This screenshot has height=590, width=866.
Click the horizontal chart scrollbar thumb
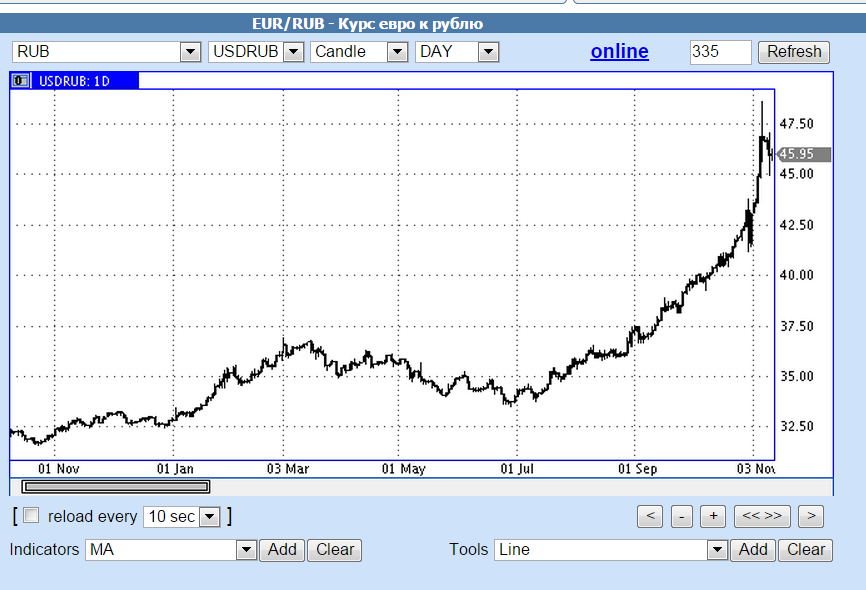[116, 487]
